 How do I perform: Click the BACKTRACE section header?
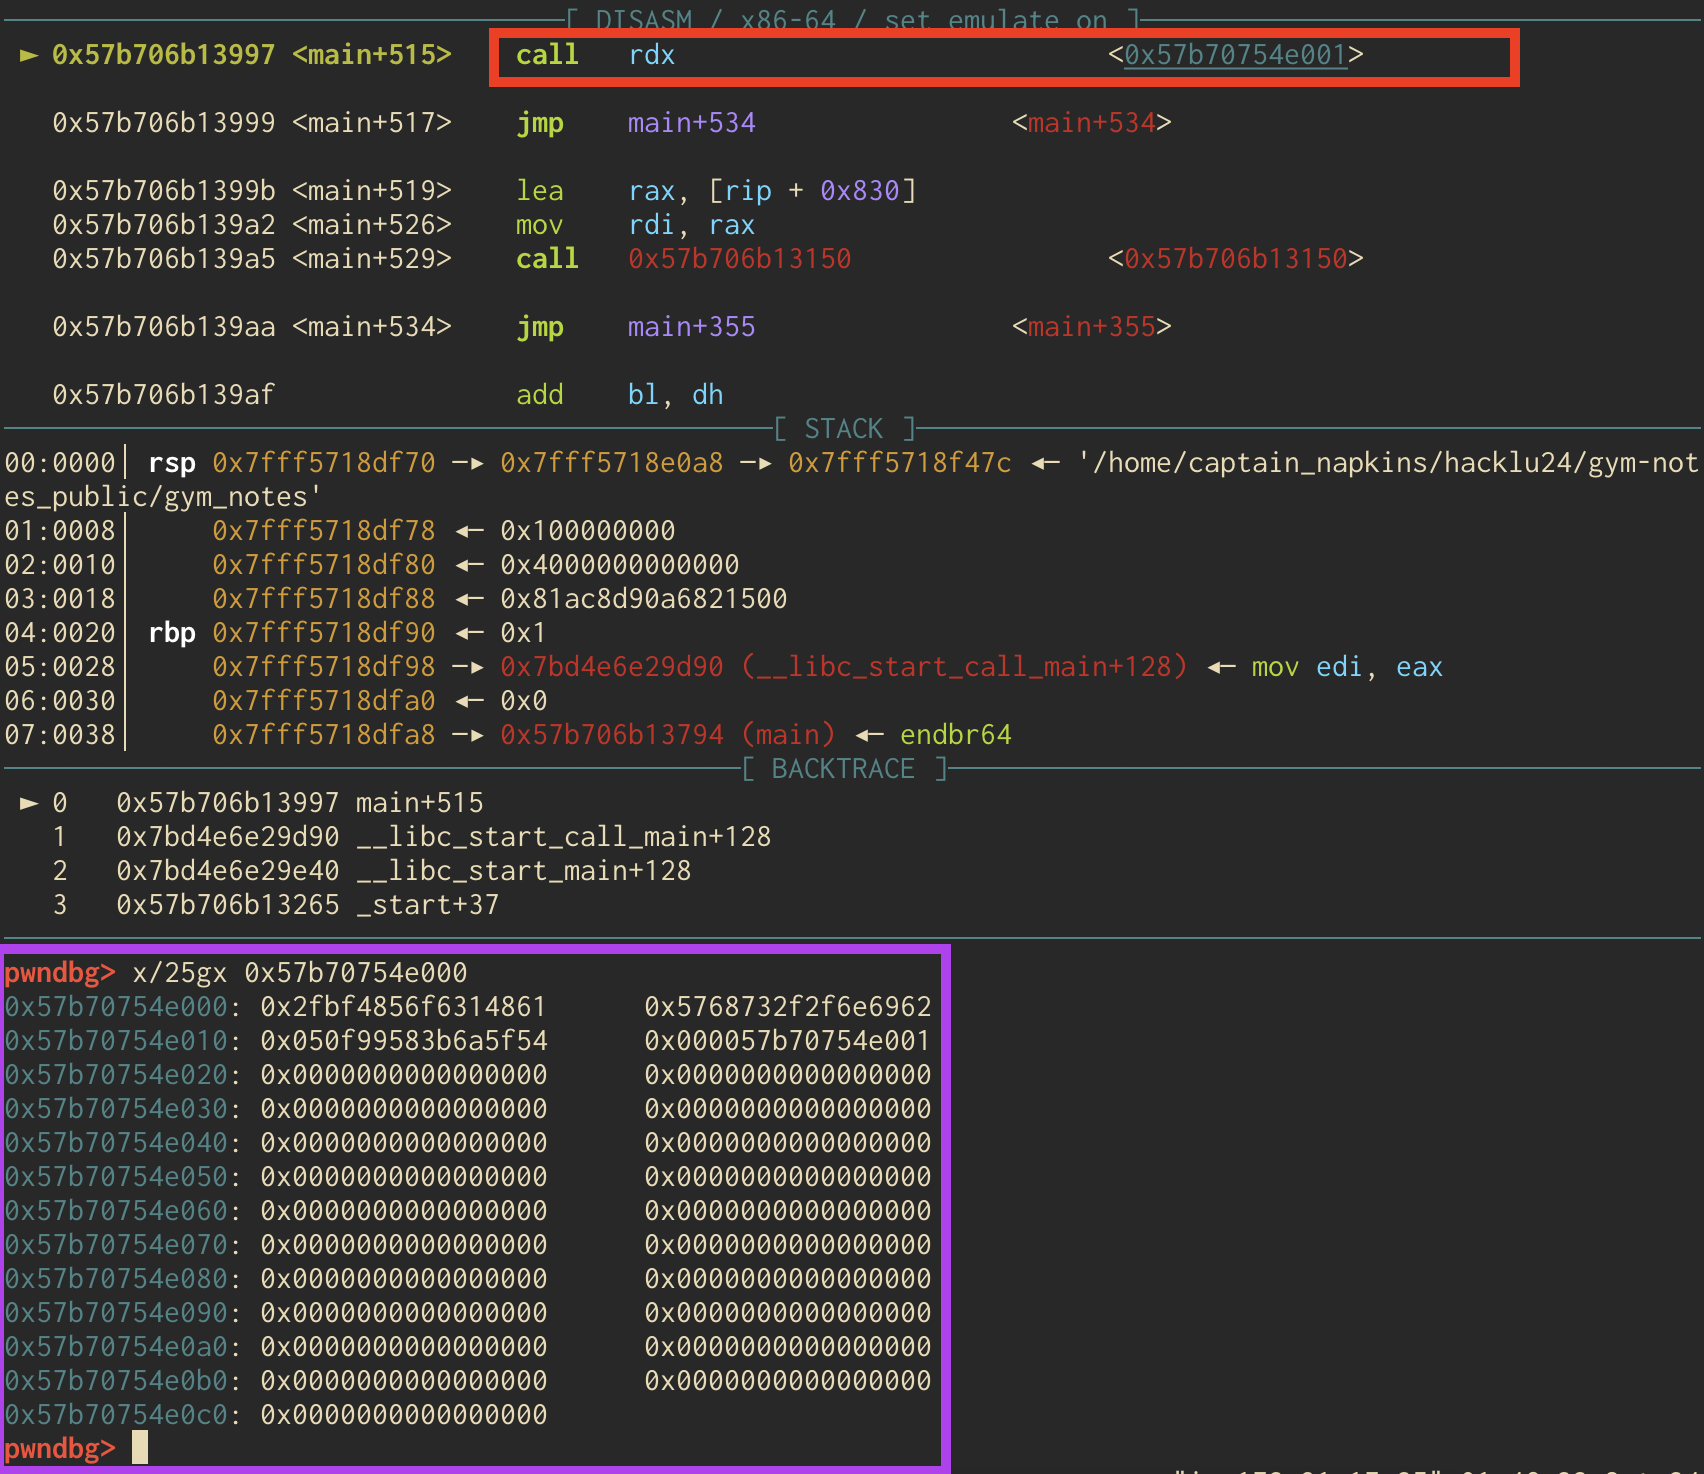click(x=844, y=769)
